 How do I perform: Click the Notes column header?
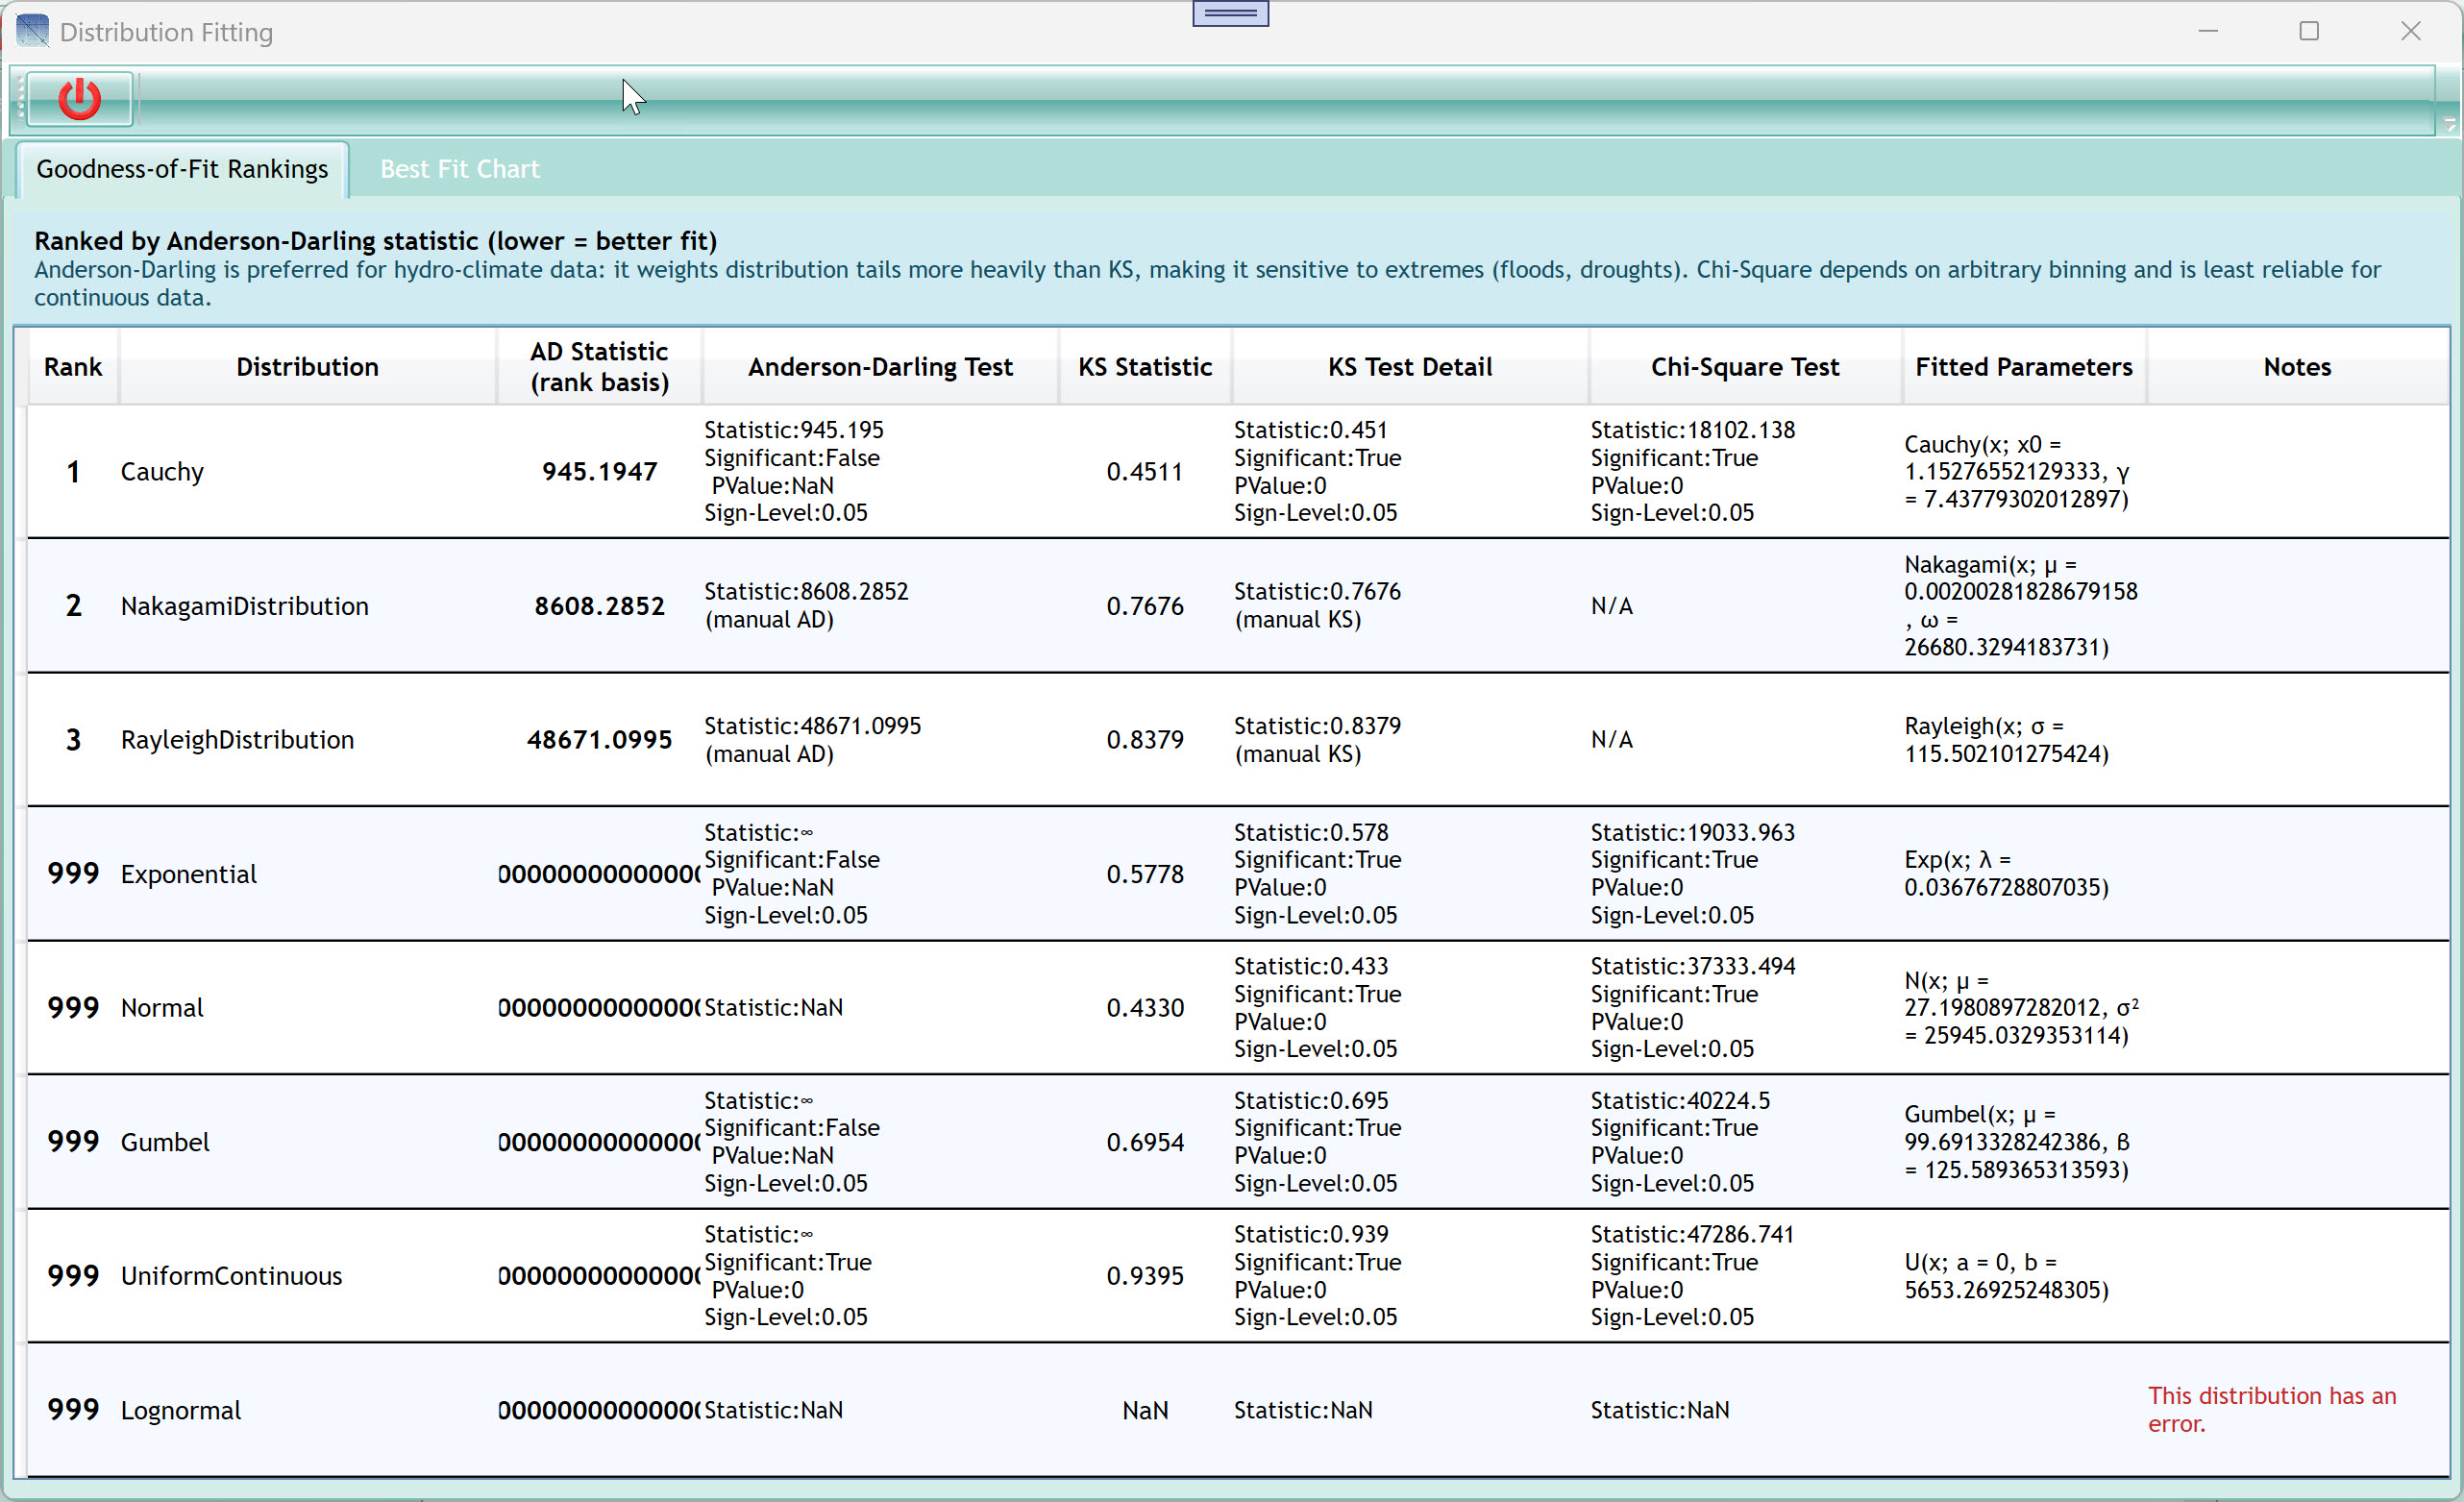[x=2297, y=367]
